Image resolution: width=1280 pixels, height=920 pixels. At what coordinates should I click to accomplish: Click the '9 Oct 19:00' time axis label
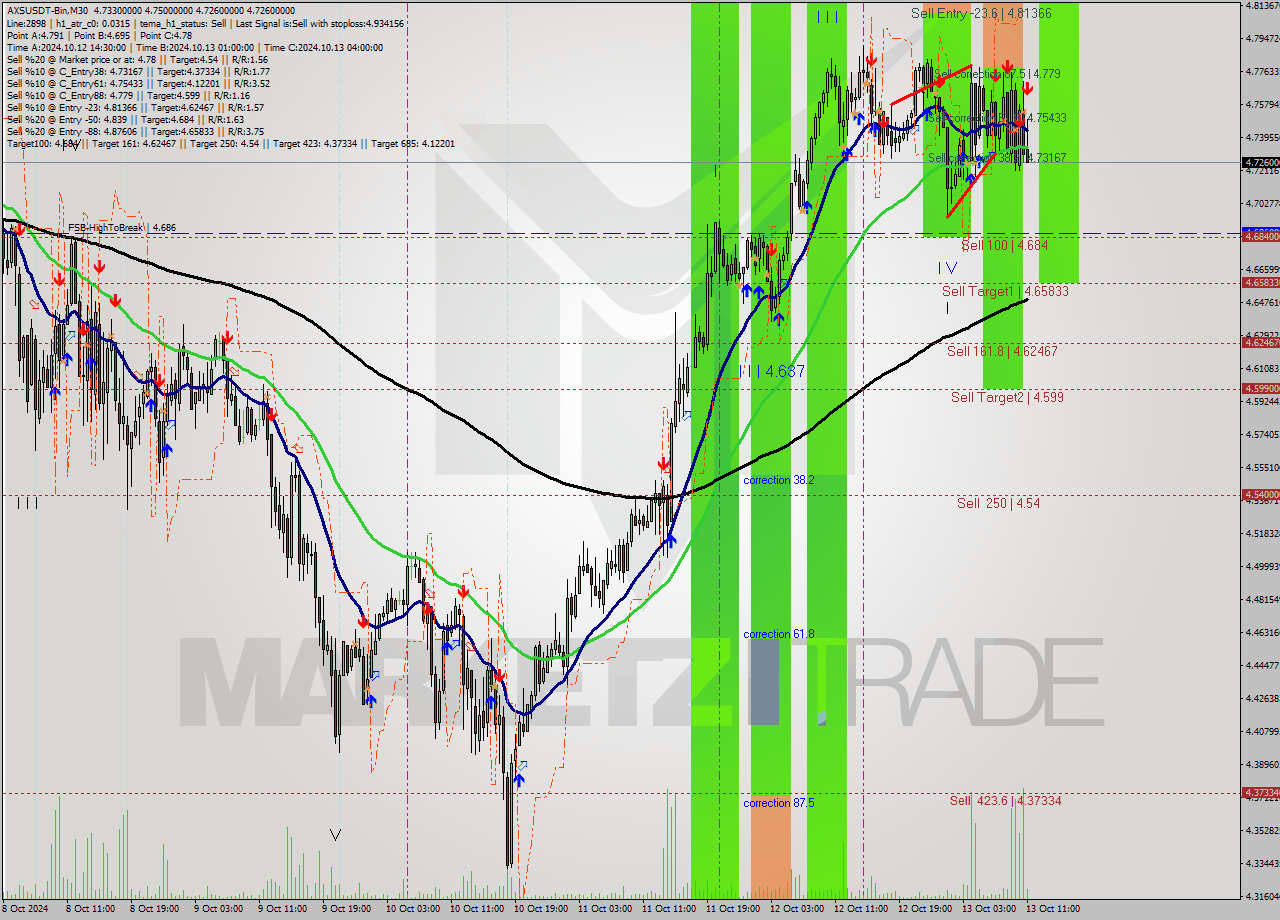345,910
